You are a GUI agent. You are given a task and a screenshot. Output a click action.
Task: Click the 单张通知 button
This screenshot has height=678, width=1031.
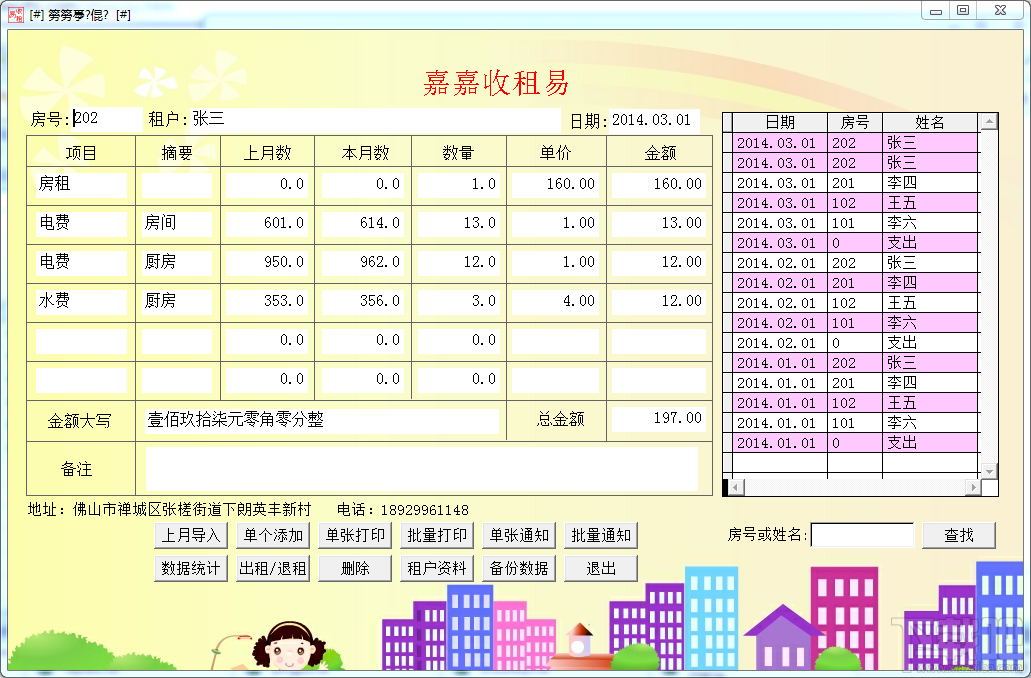click(519, 535)
